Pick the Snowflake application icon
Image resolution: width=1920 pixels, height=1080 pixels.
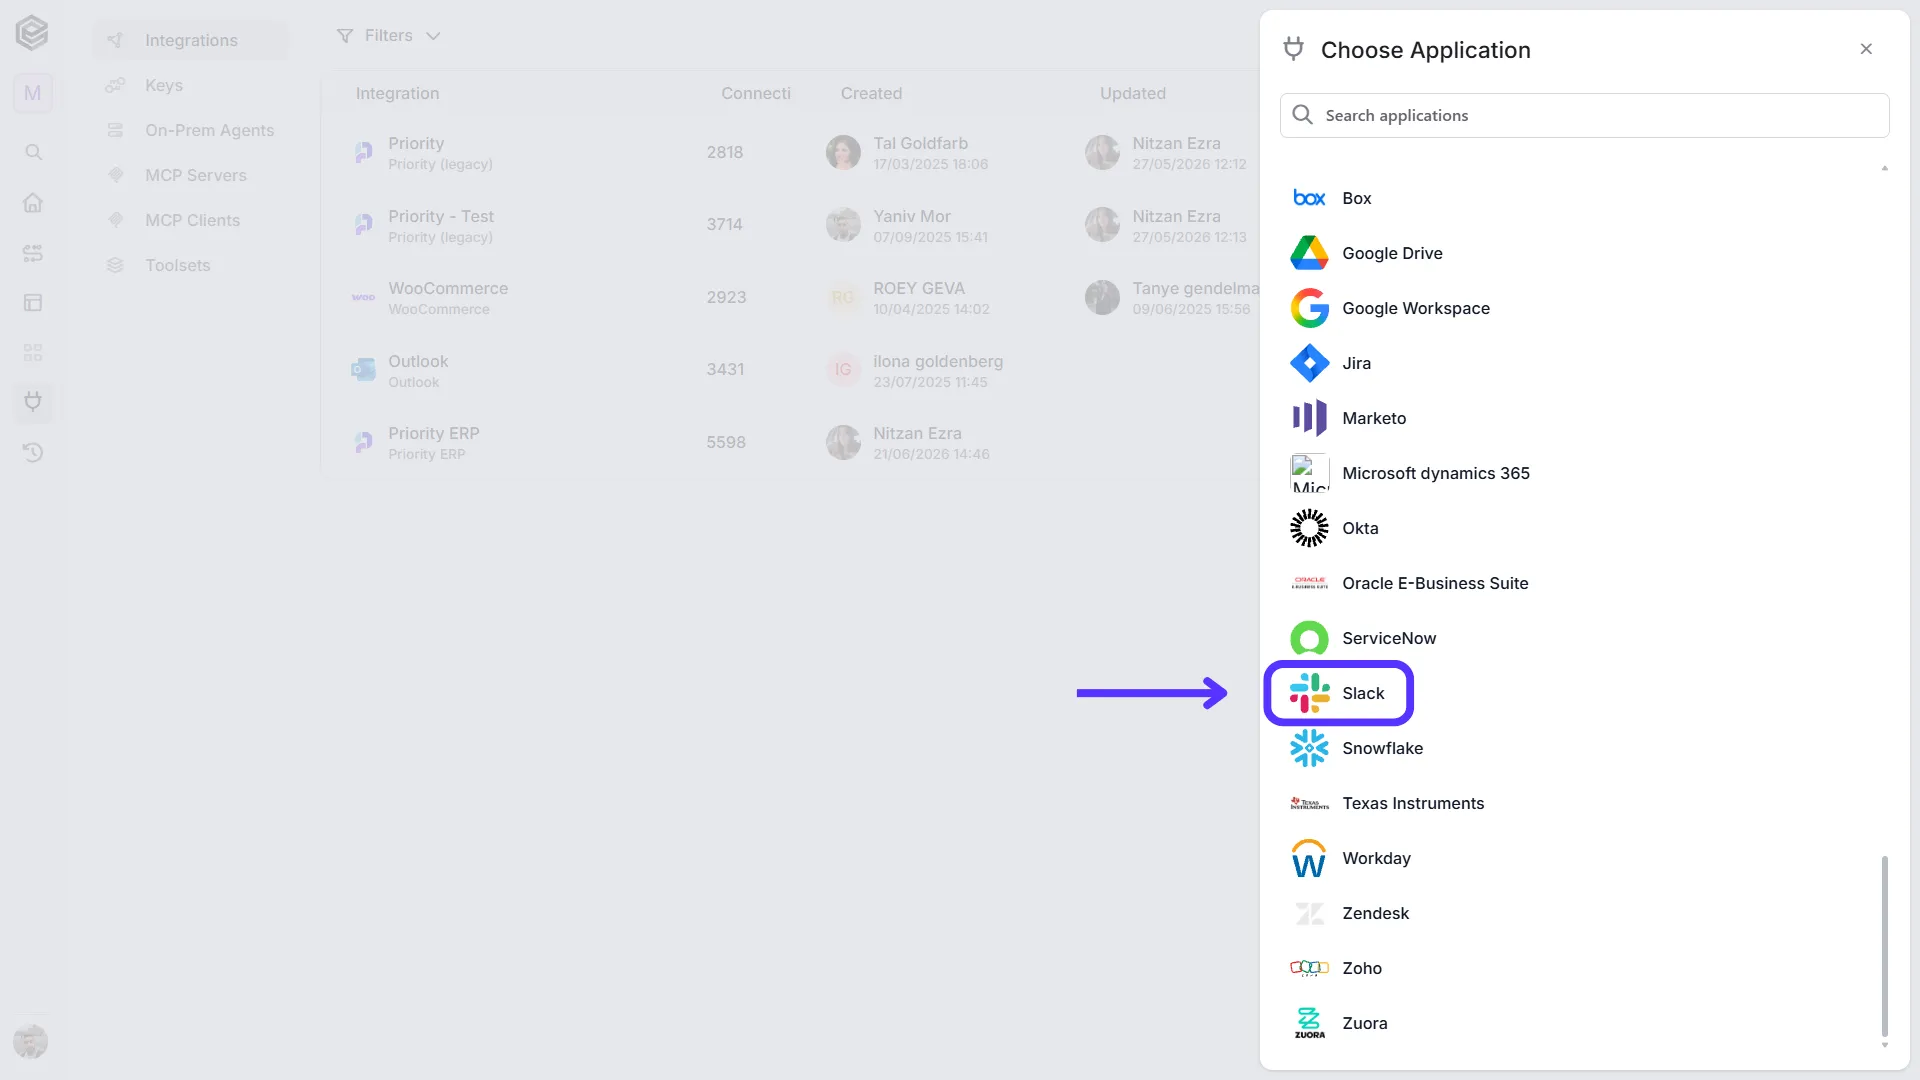[1309, 748]
